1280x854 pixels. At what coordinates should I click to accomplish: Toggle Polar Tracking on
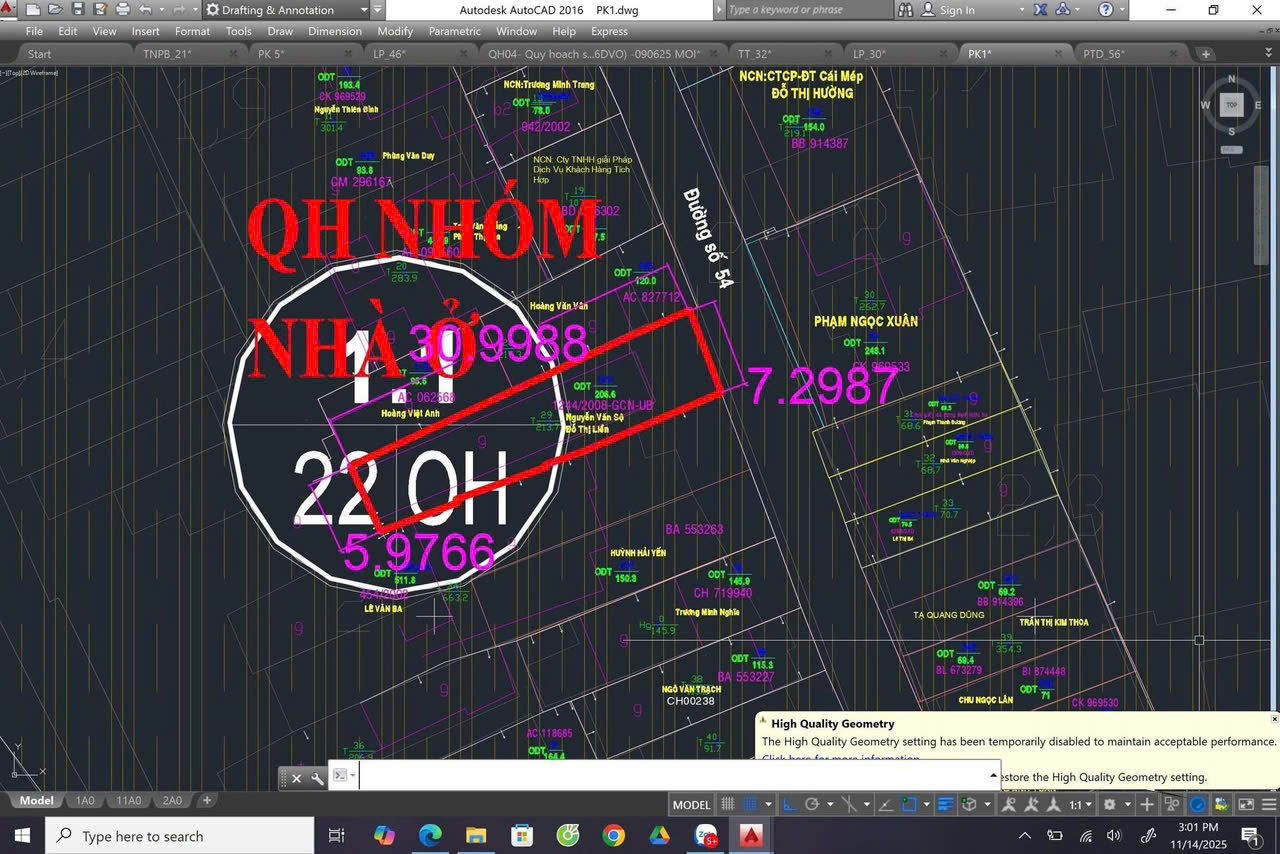tap(813, 804)
